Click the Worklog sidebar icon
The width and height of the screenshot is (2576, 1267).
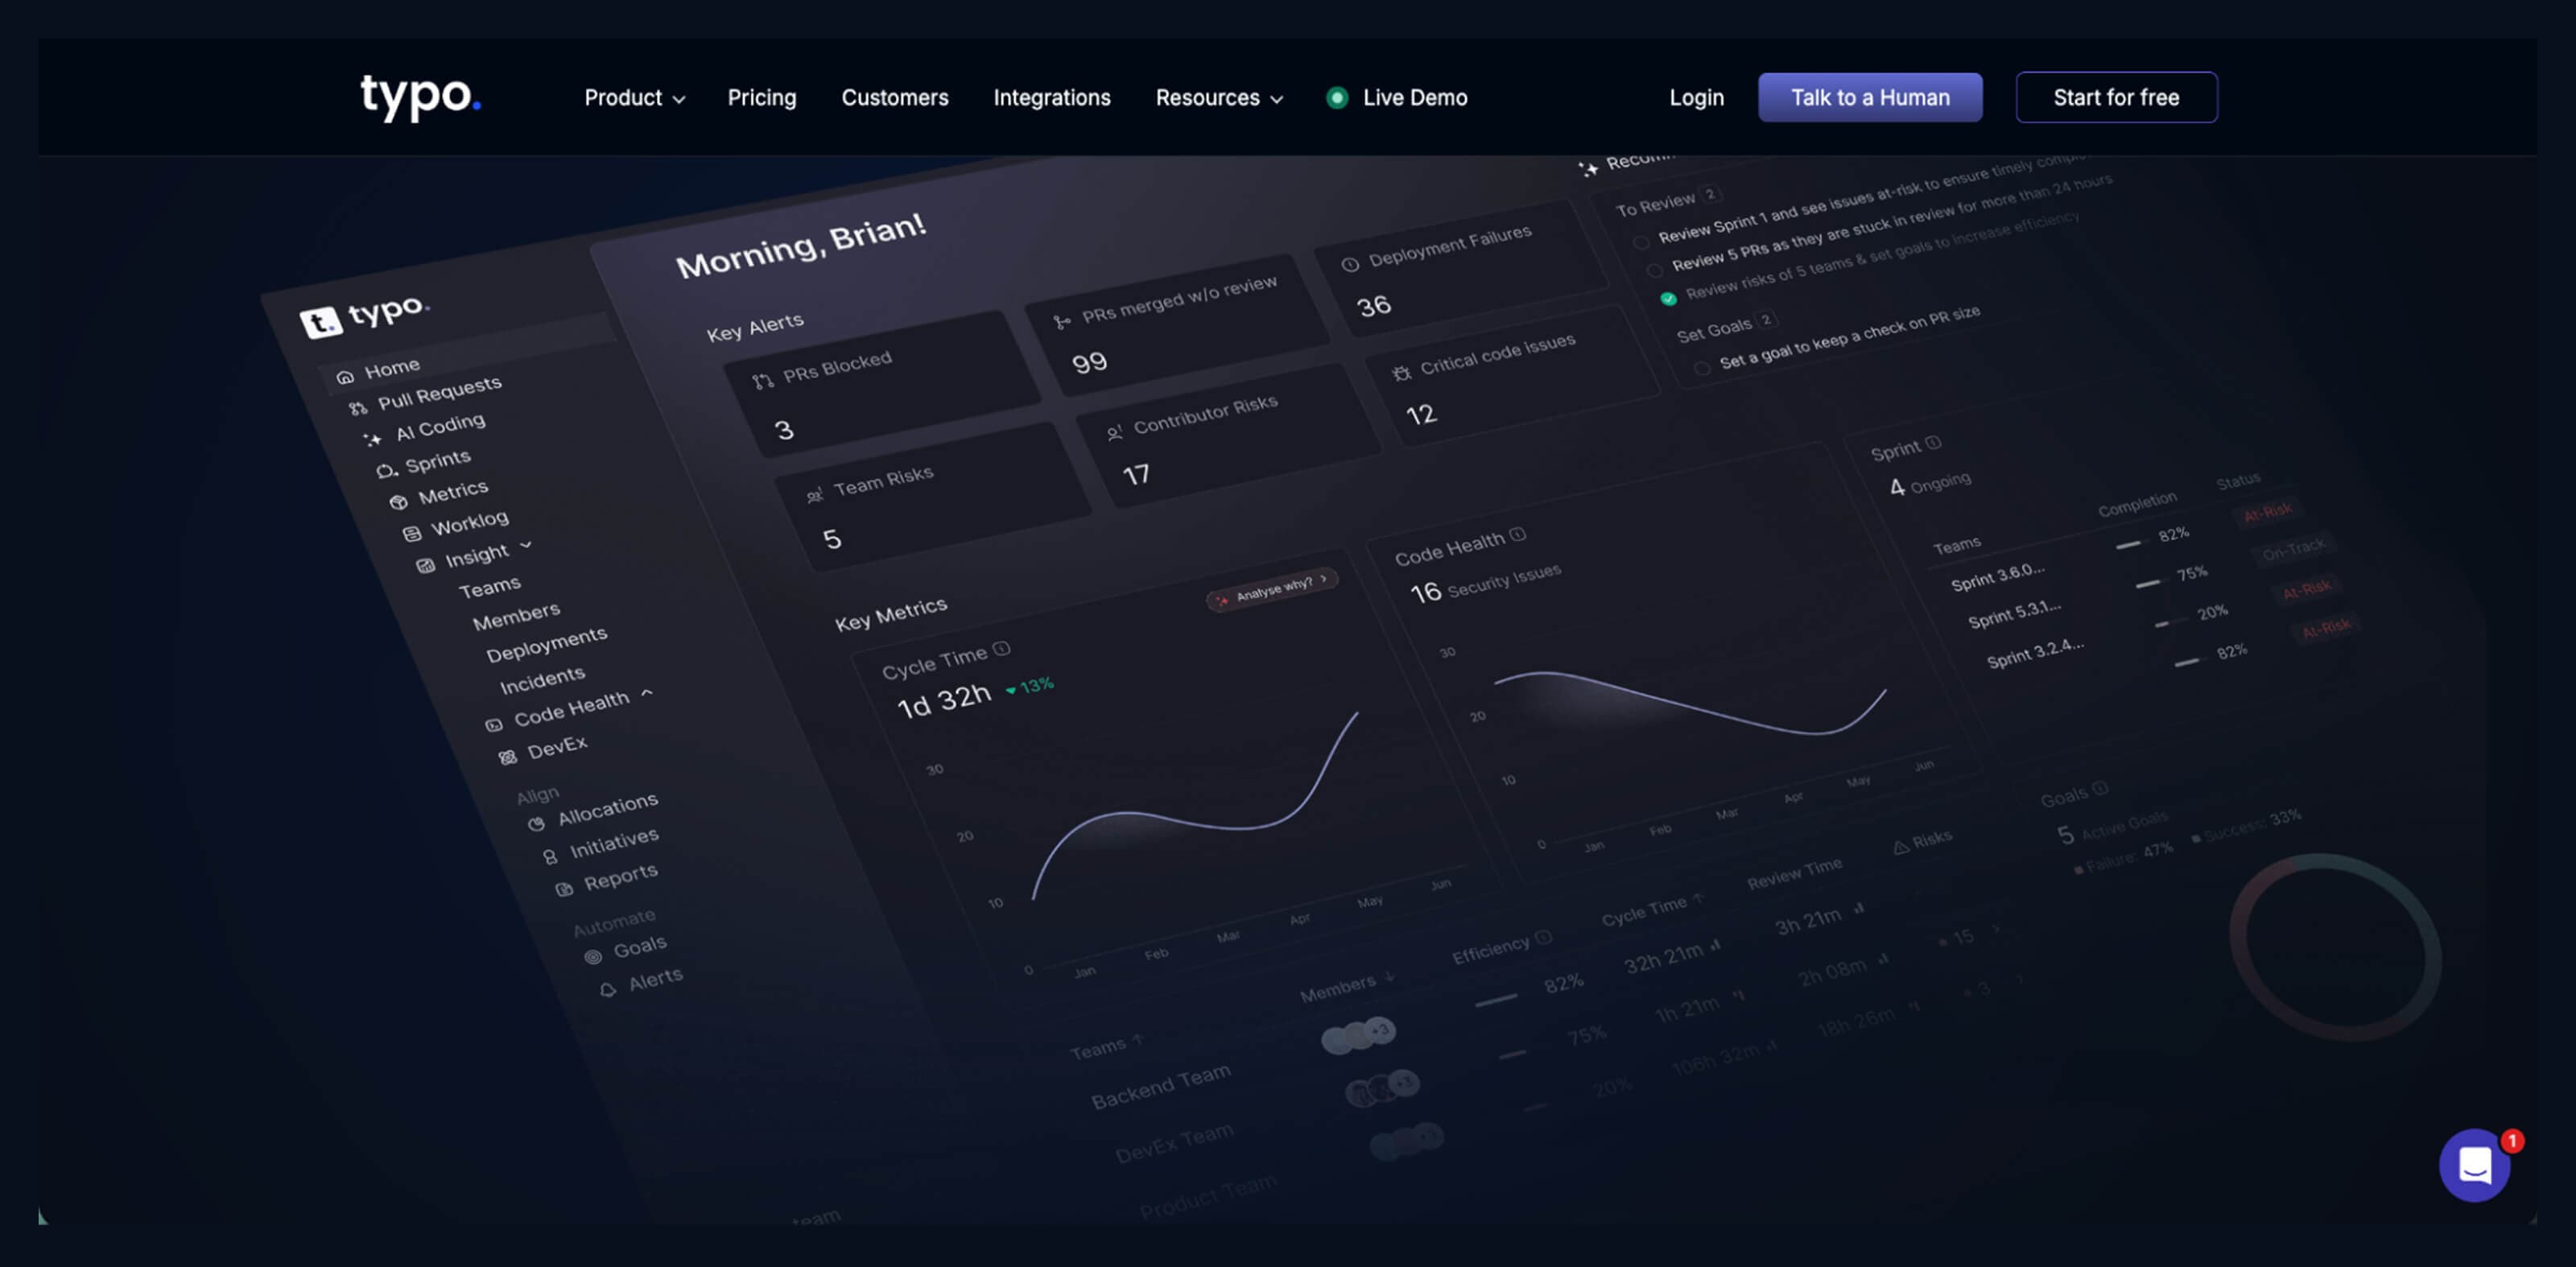(x=411, y=533)
